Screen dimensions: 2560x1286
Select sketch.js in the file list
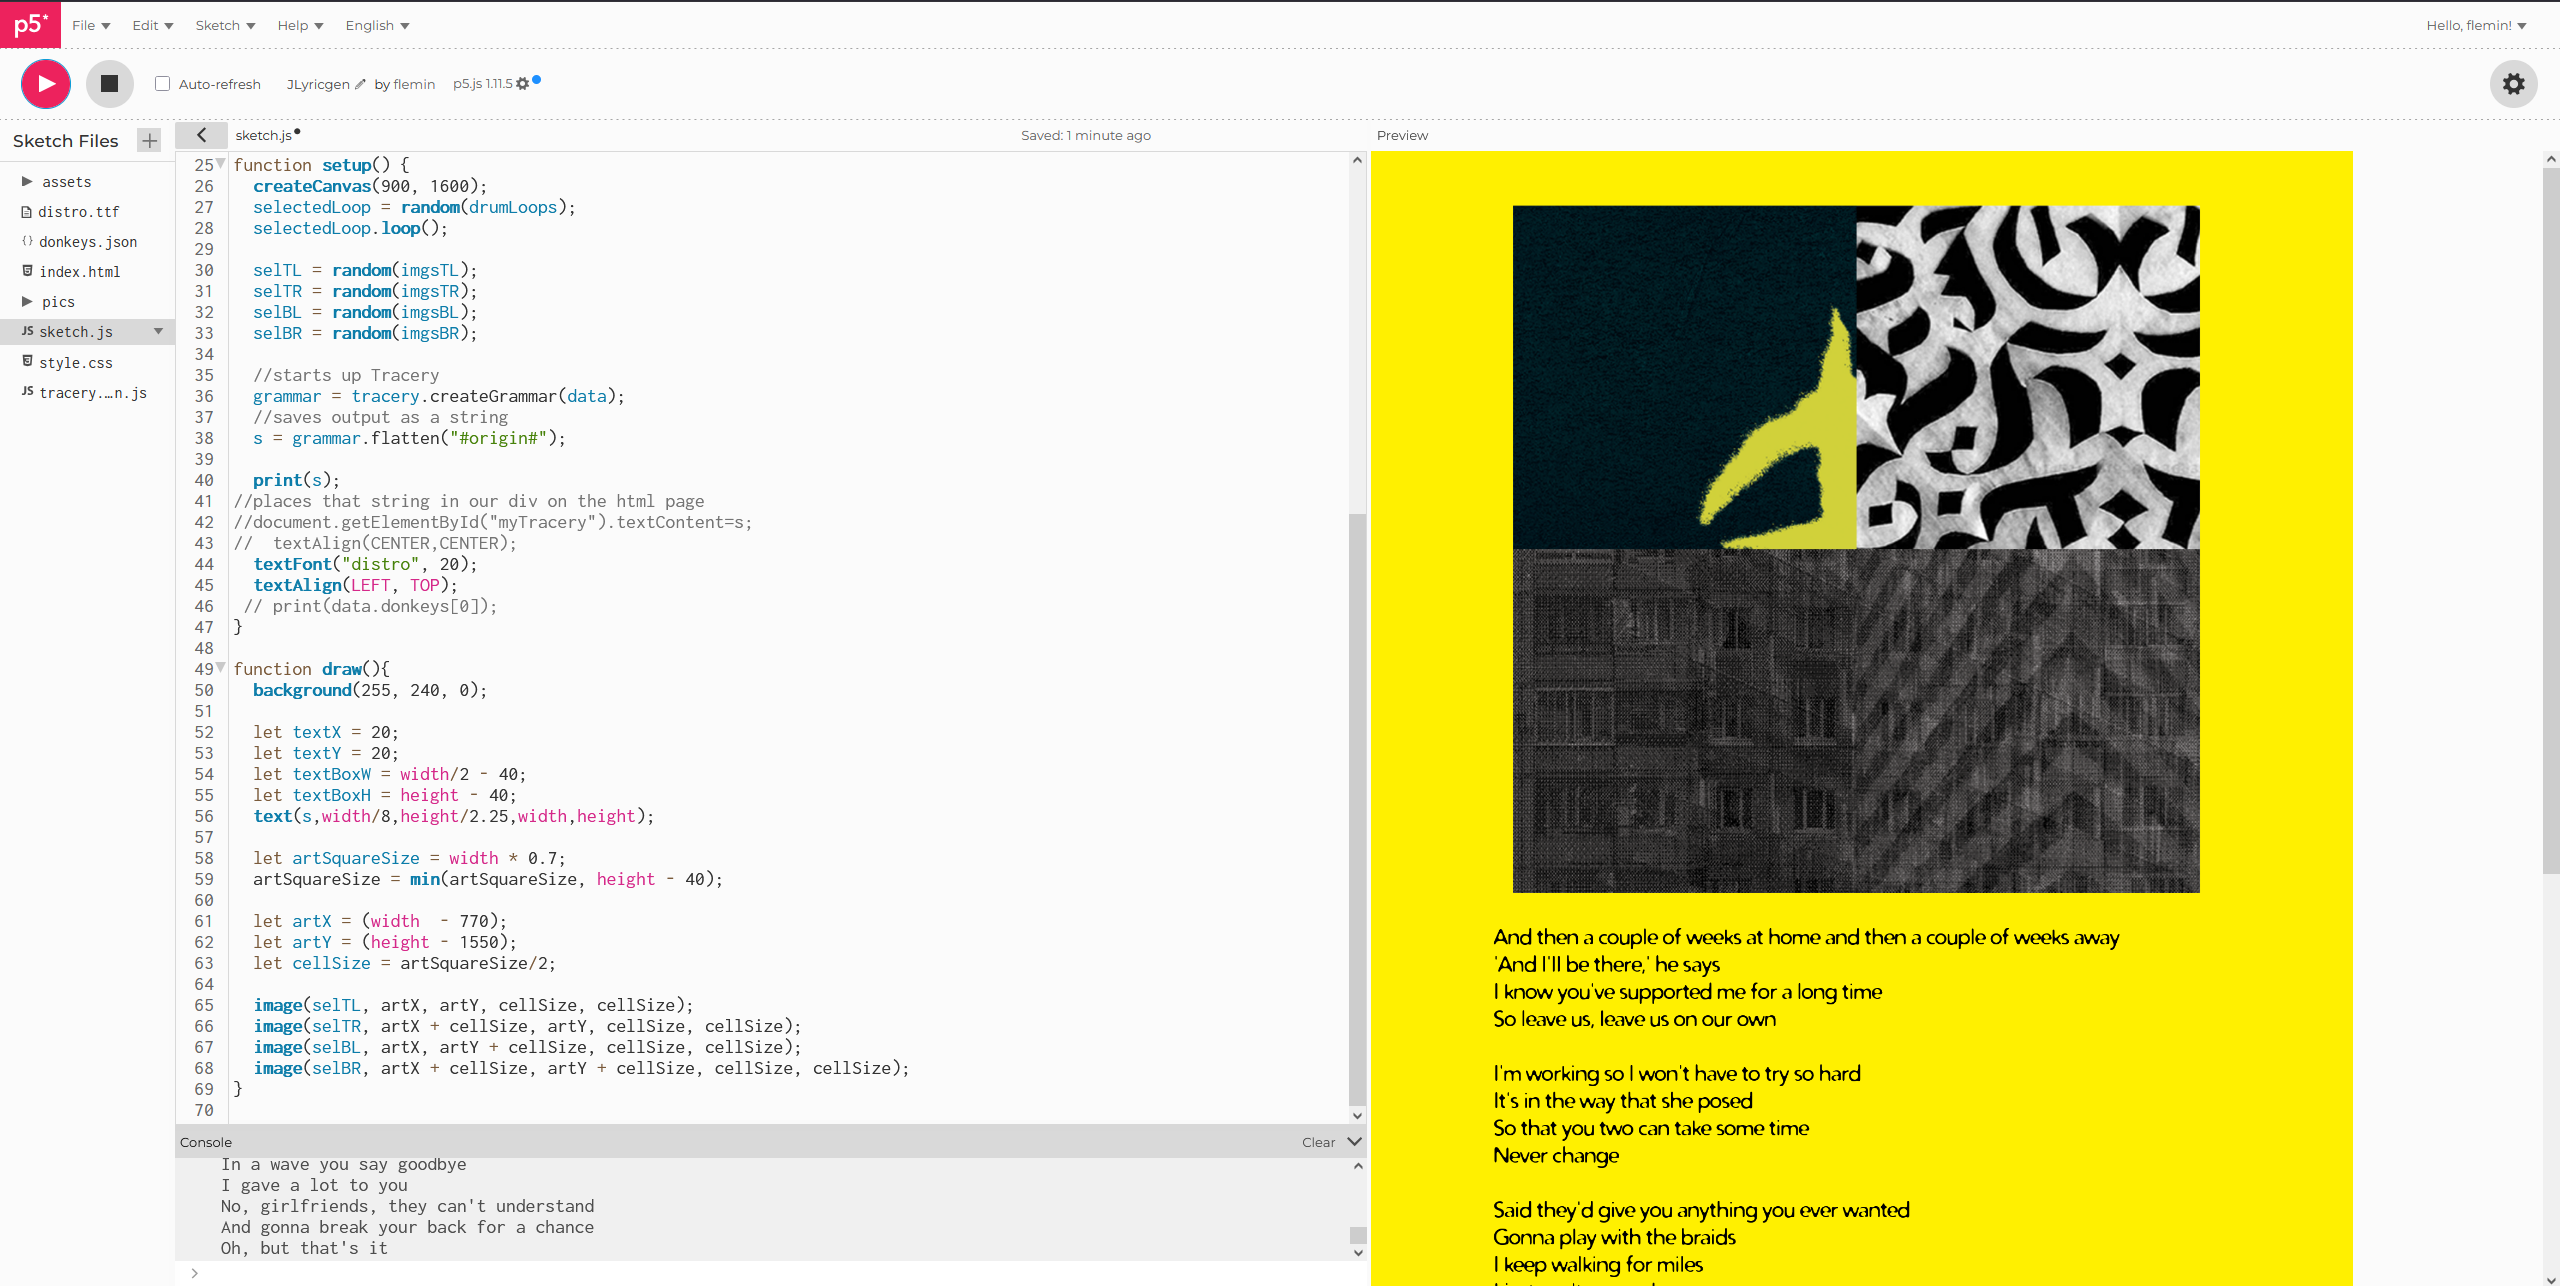[75, 331]
